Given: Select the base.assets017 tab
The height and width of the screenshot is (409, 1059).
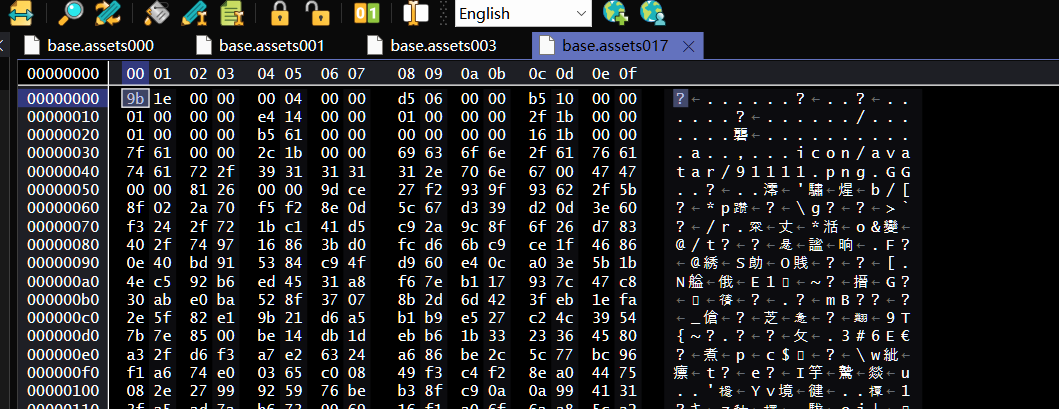Looking at the screenshot, I should pyautogui.click(x=615, y=46).
